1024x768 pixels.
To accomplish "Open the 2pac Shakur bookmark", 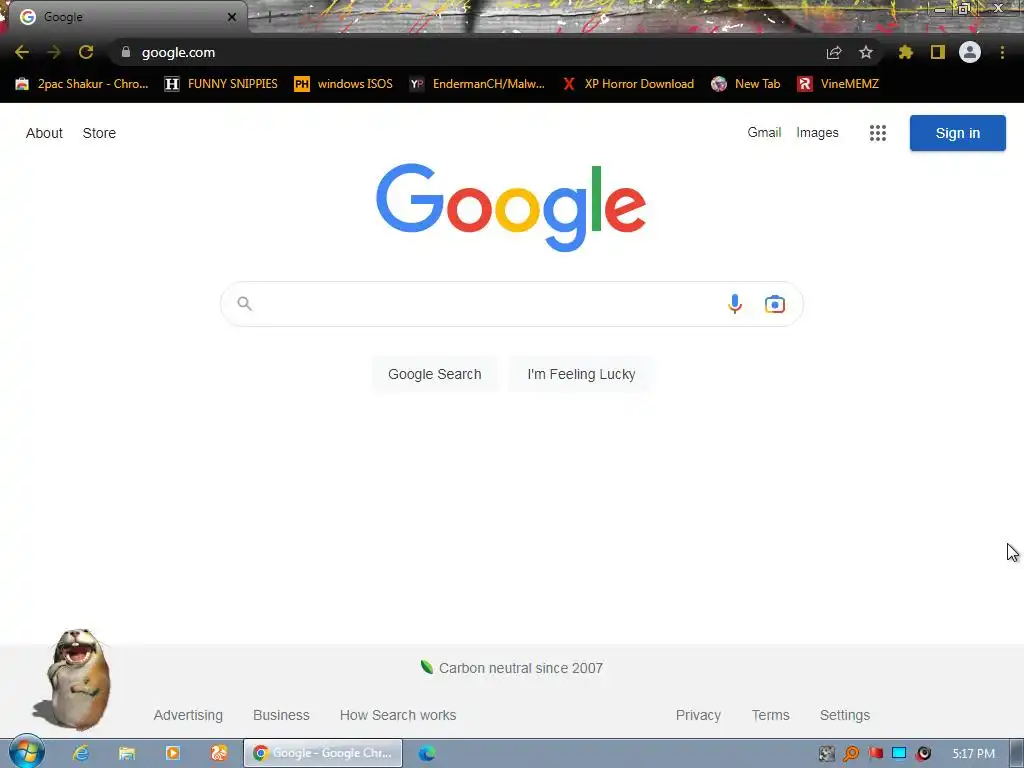I will pos(82,84).
